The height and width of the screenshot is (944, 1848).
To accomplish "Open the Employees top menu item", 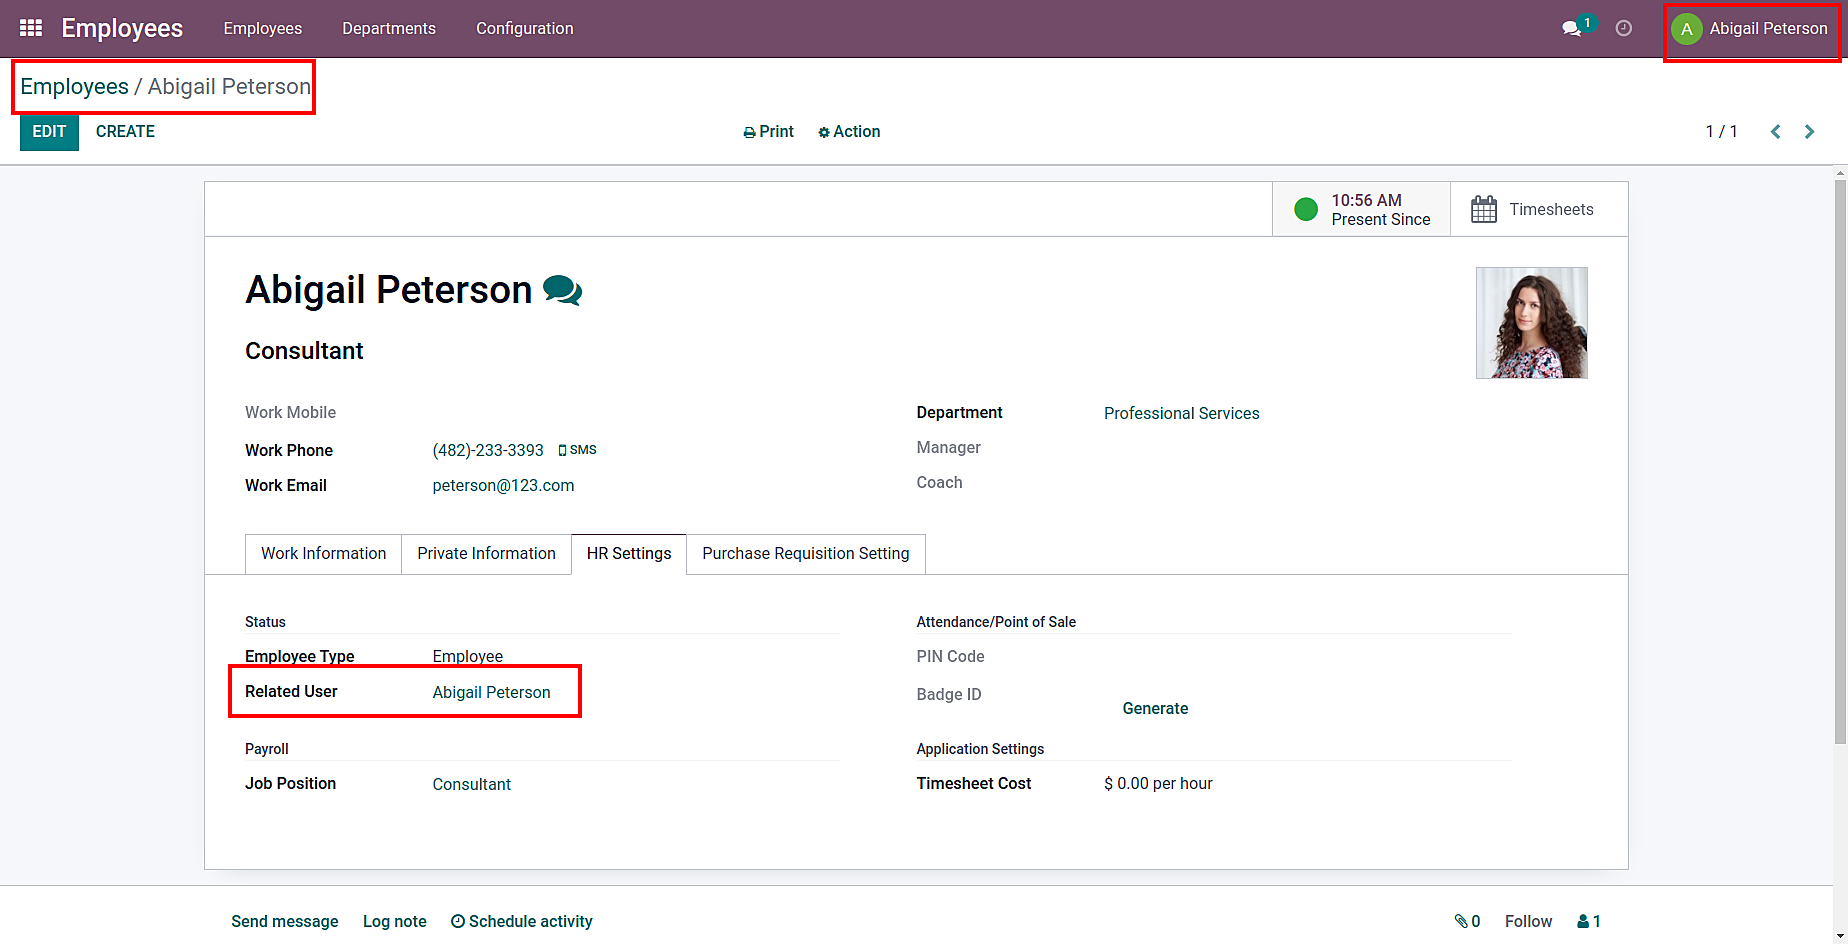I will (263, 28).
